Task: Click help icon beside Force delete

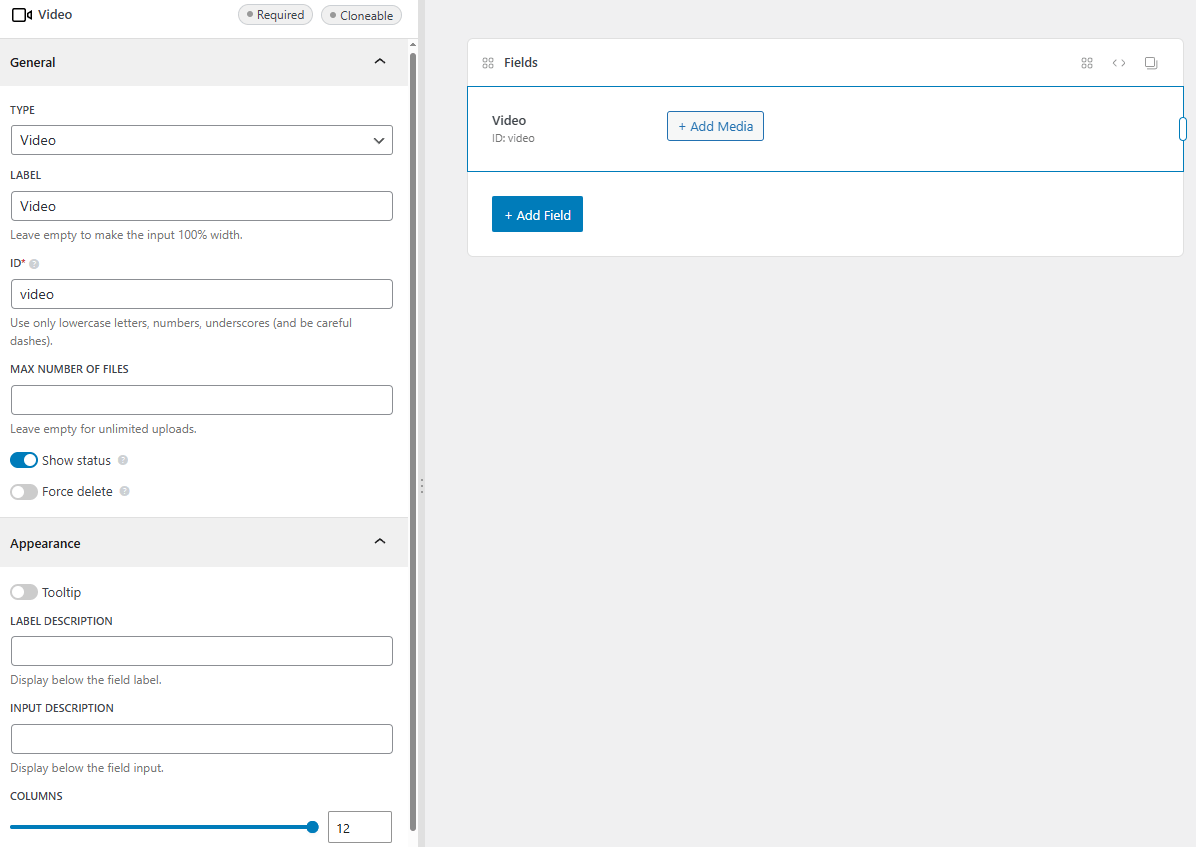Action: coord(125,492)
